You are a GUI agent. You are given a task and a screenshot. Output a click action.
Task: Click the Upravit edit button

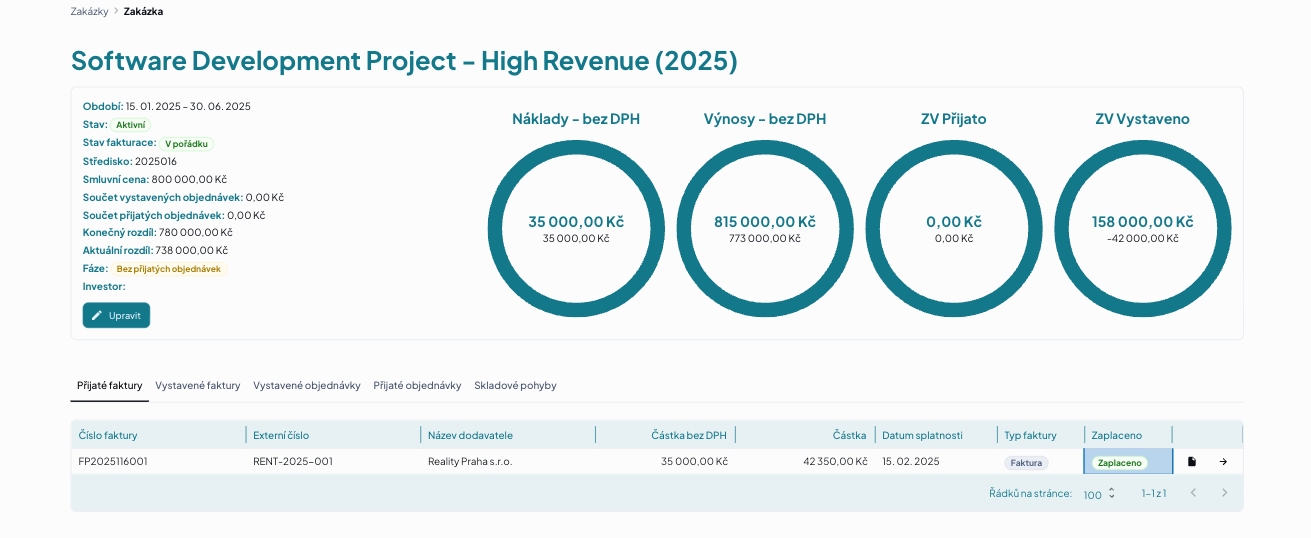point(116,315)
